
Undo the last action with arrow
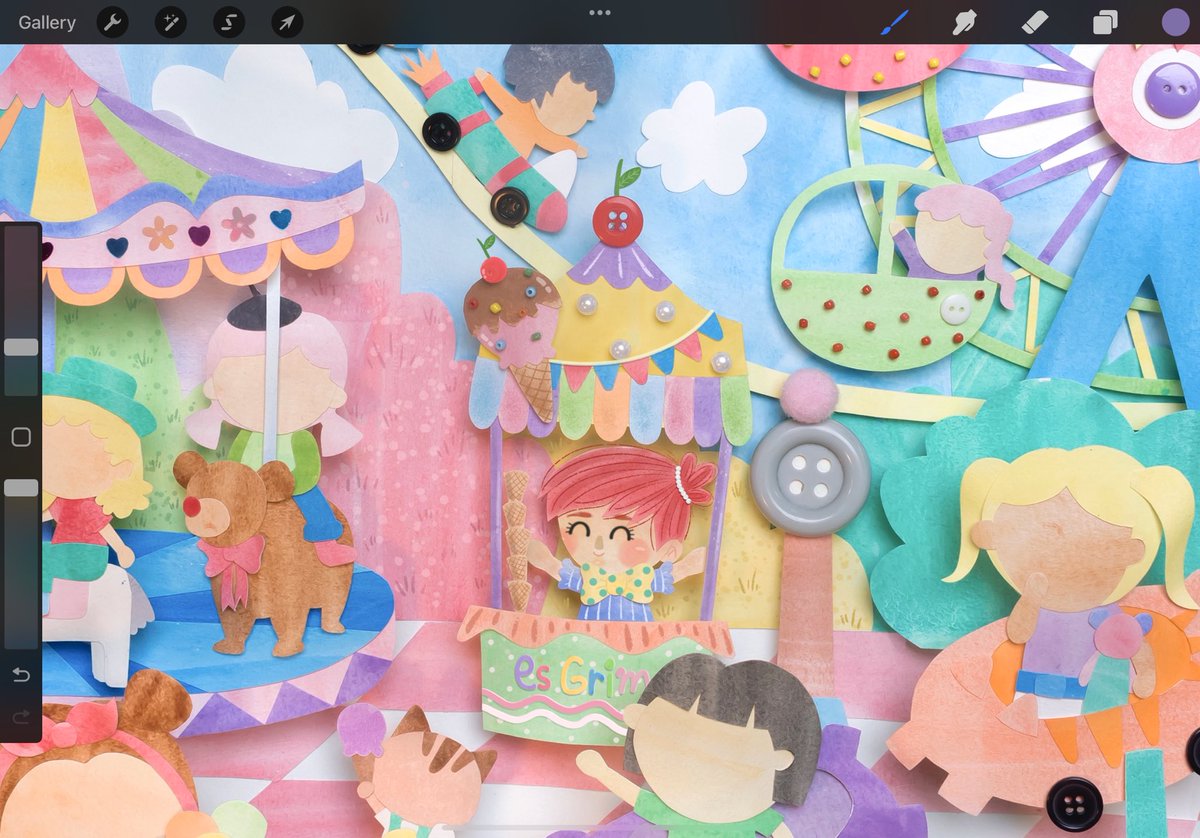(x=21, y=675)
